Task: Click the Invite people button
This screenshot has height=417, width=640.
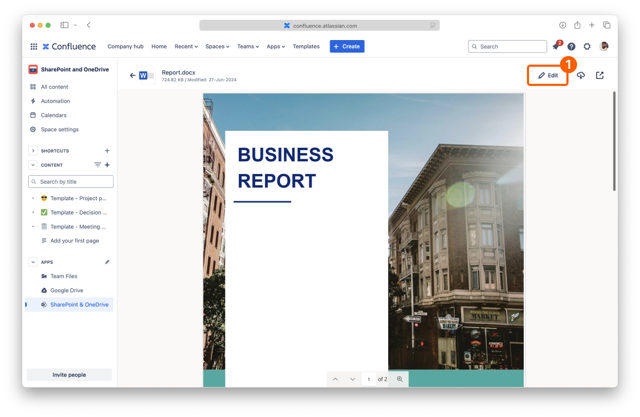Action: (x=69, y=375)
